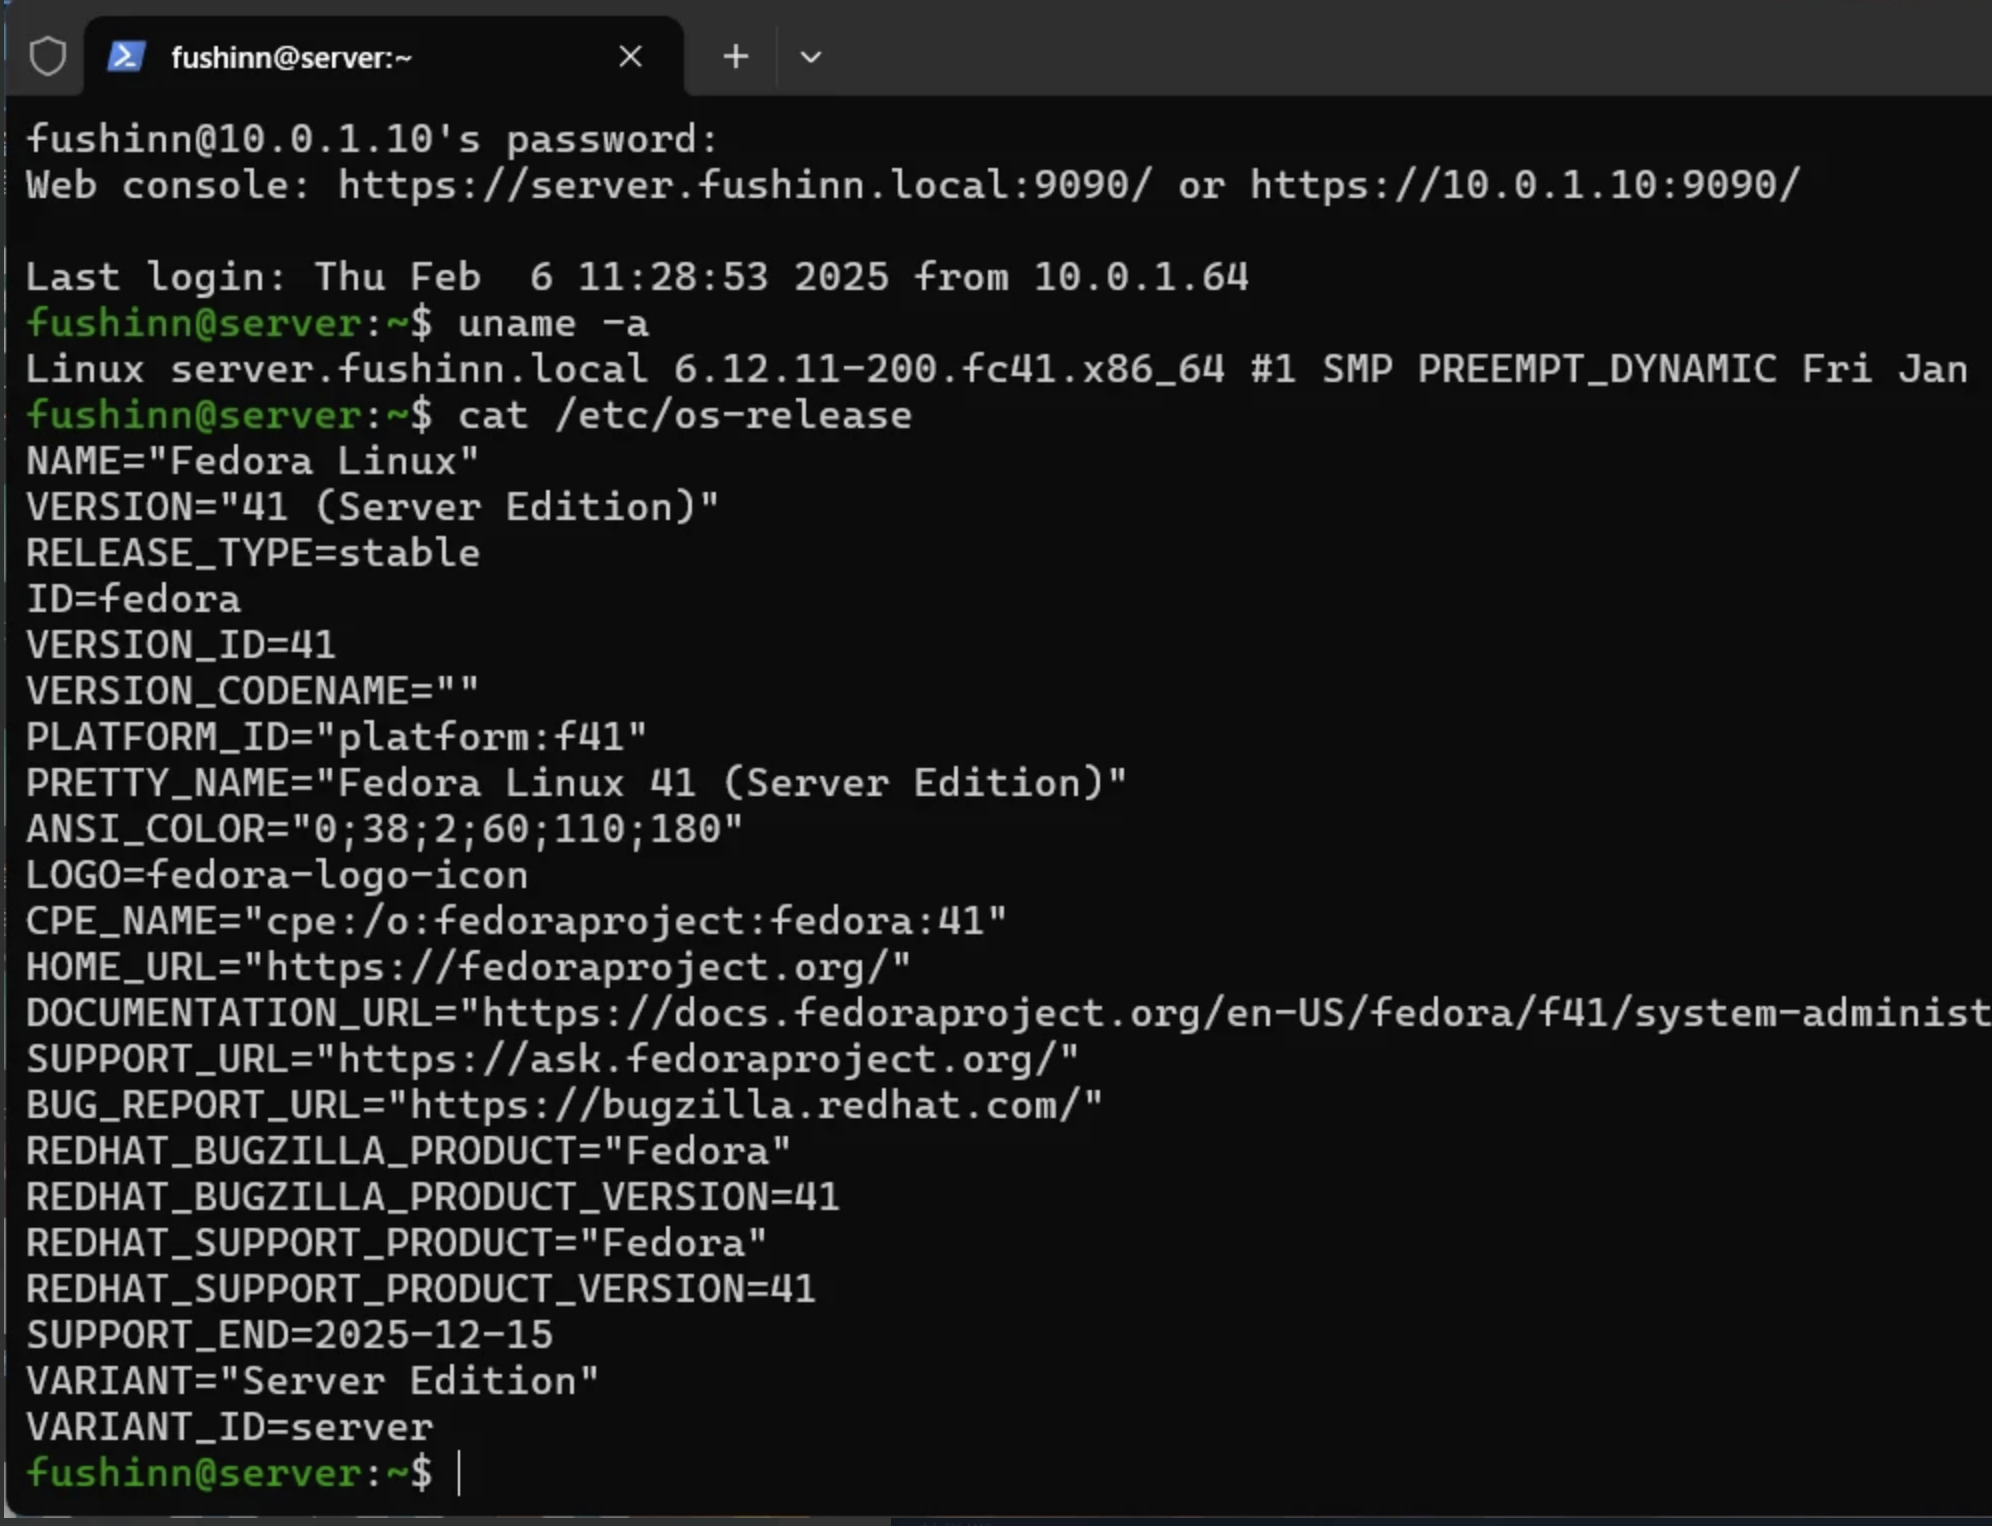
Task: Click the PRETTY_NAME Fedora Linux 41 line
Action: 576,783
